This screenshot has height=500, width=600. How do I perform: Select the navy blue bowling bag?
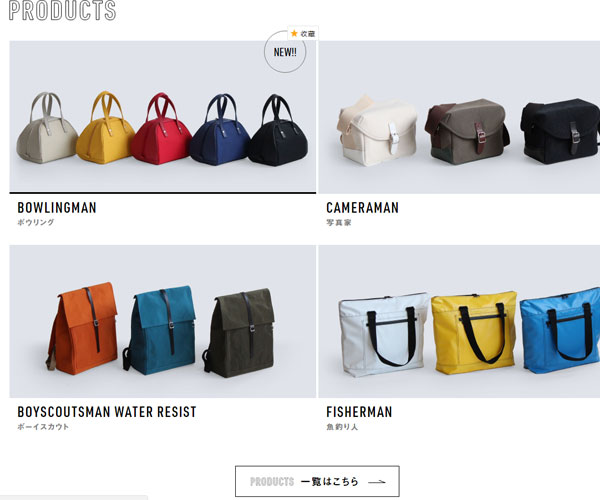(x=220, y=130)
